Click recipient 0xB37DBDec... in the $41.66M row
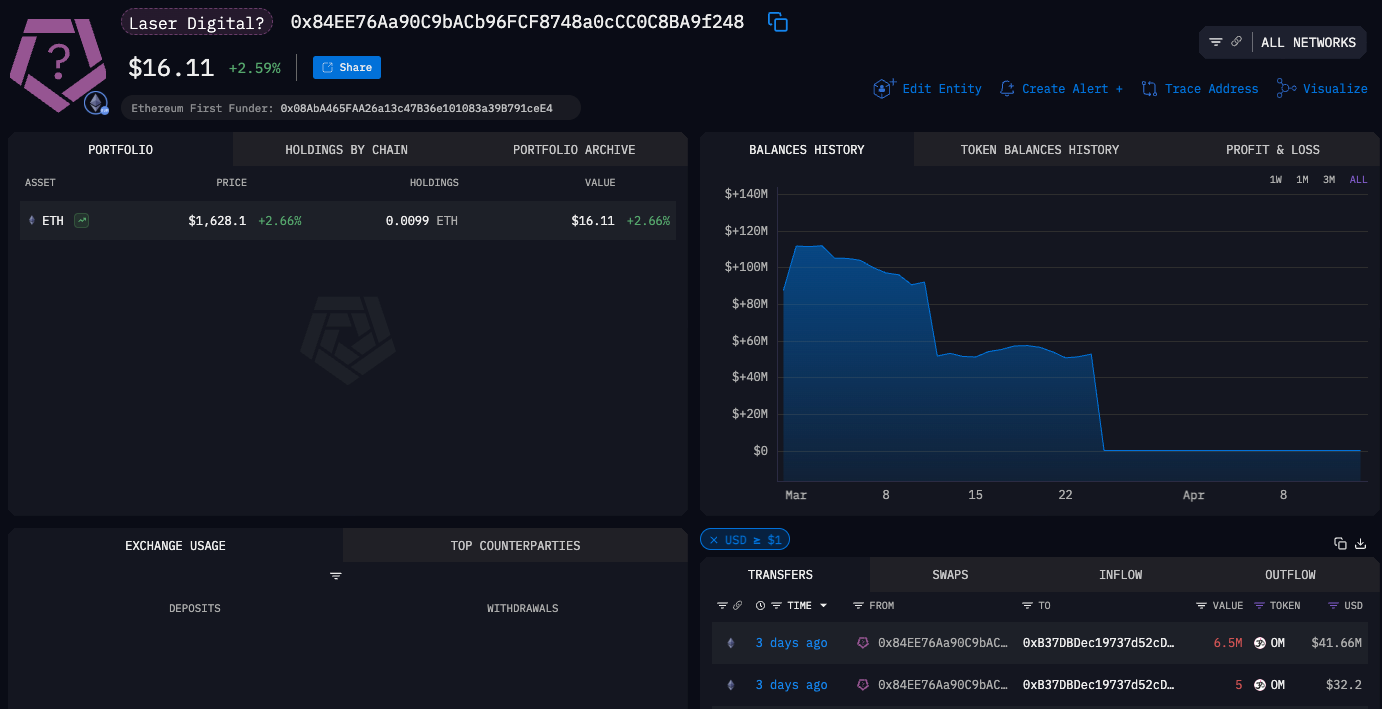 pyautogui.click(x=1098, y=643)
